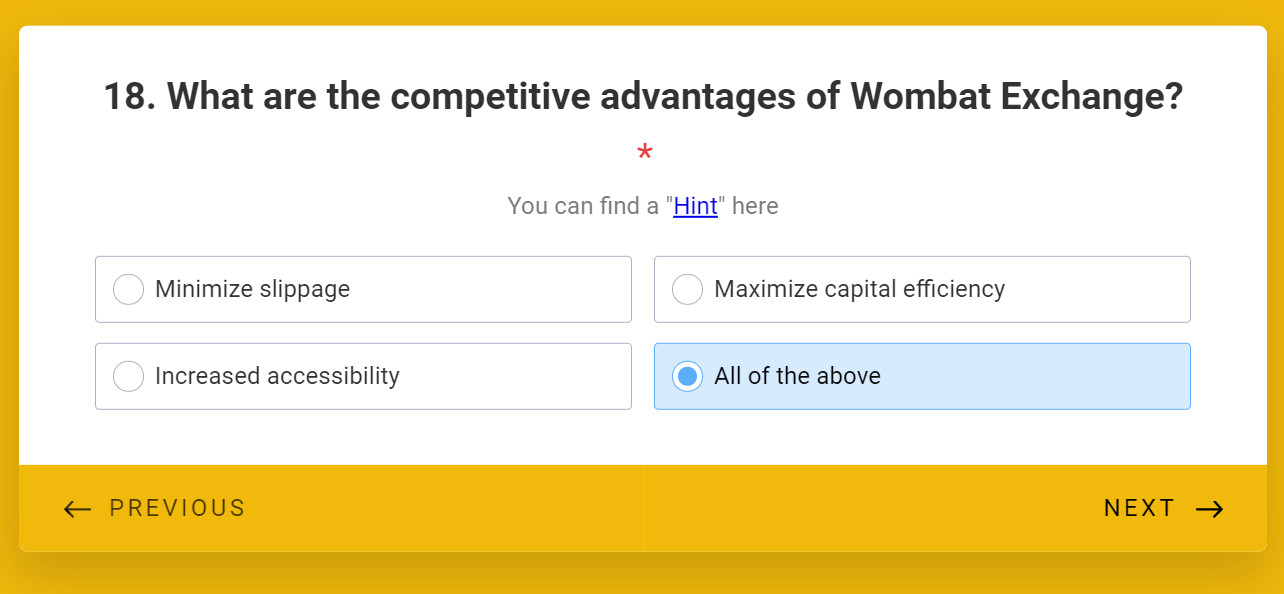Open the "Hint" hyperlink
The image size is (1284, 594).
tap(695, 206)
